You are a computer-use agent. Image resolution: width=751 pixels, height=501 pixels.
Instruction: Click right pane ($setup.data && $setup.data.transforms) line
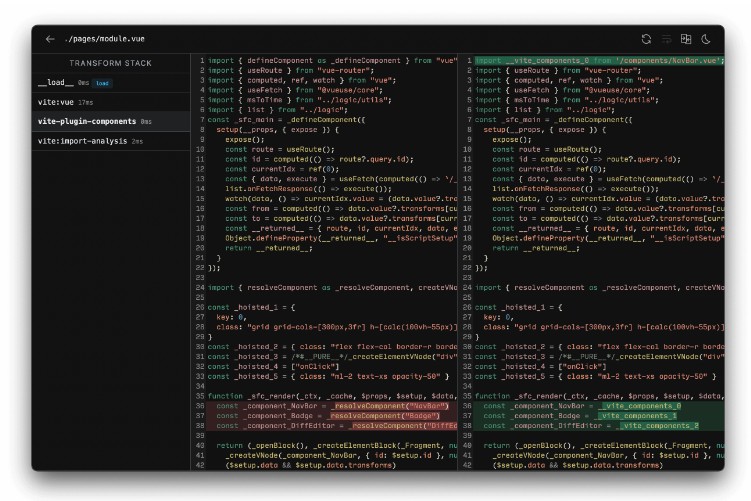[x=578, y=465]
